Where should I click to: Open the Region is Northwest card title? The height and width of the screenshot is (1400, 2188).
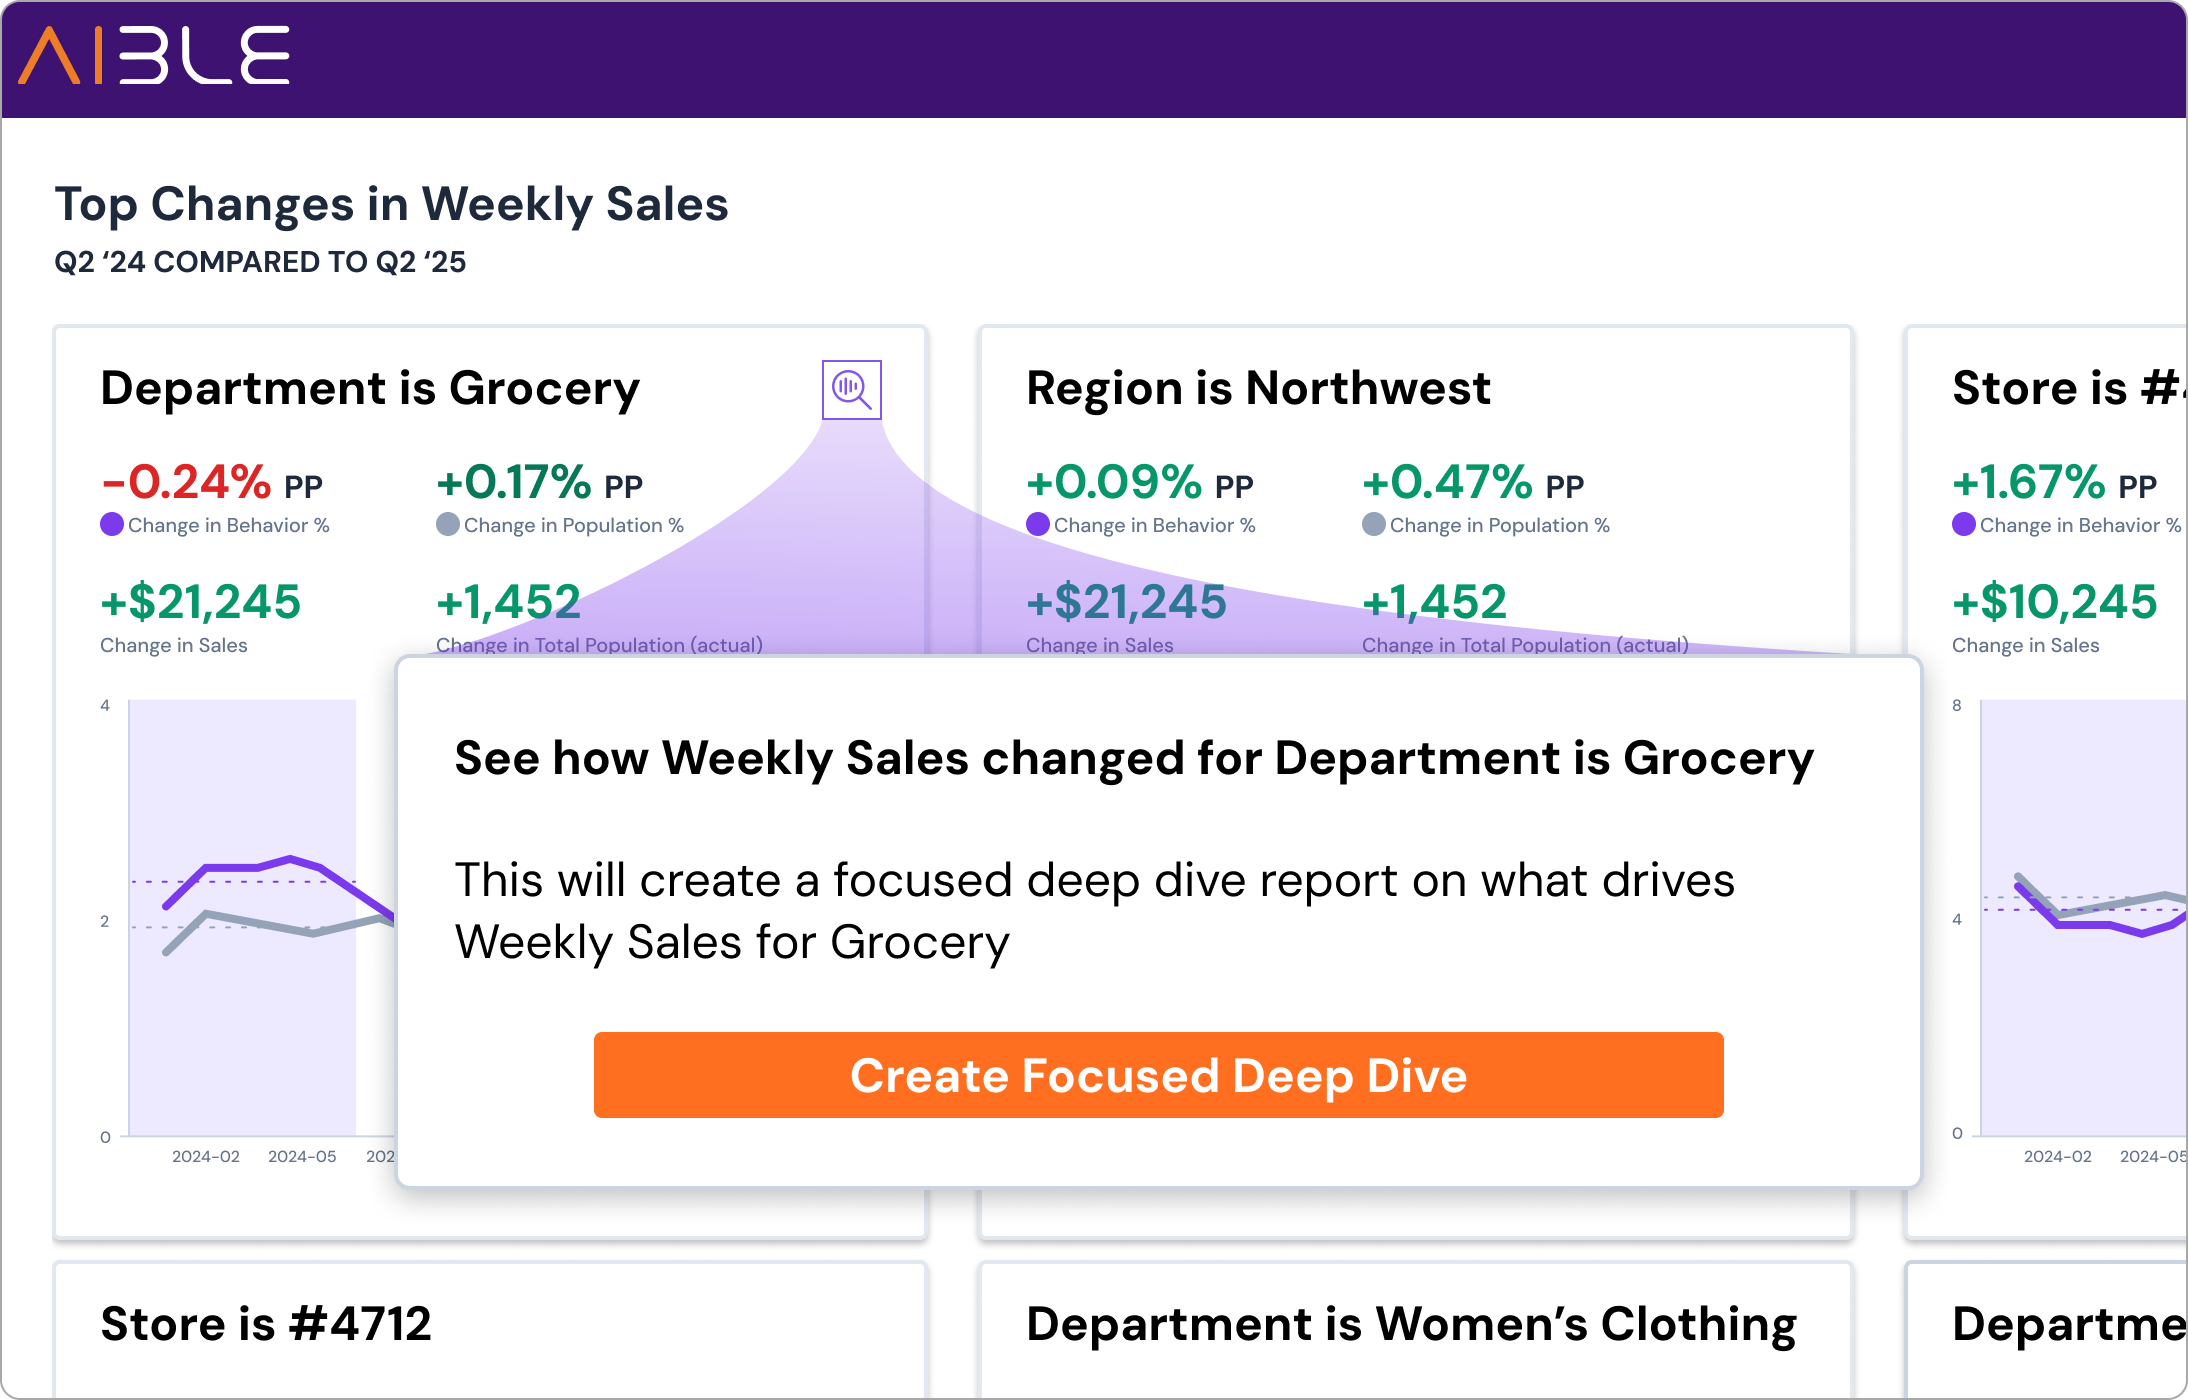[x=1258, y=388]
